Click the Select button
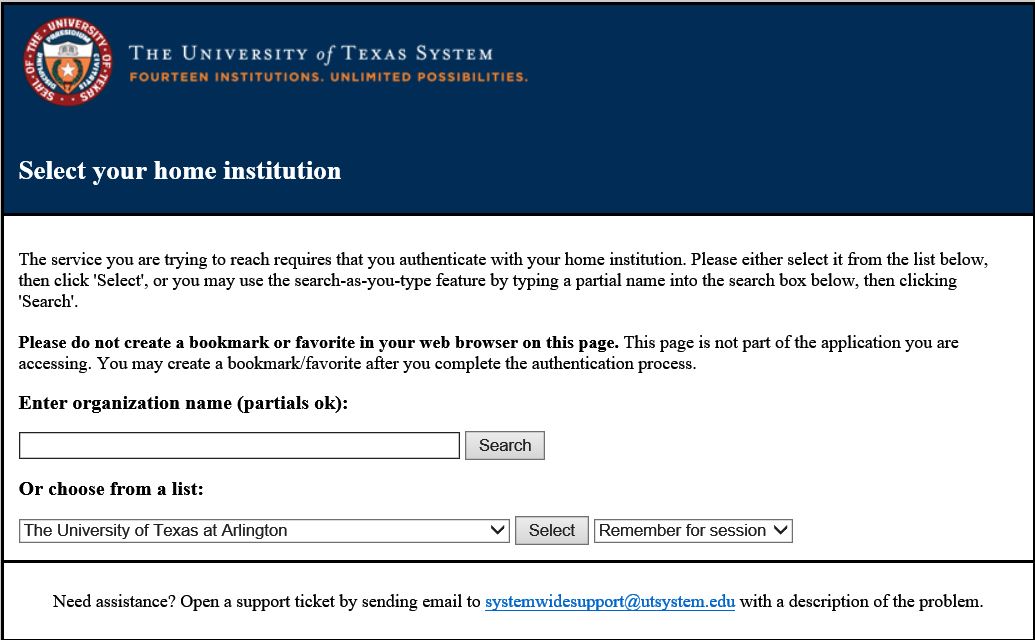The width and height of the screenshot is (1035, 640). pyautogui.click(x=552, y=530)
